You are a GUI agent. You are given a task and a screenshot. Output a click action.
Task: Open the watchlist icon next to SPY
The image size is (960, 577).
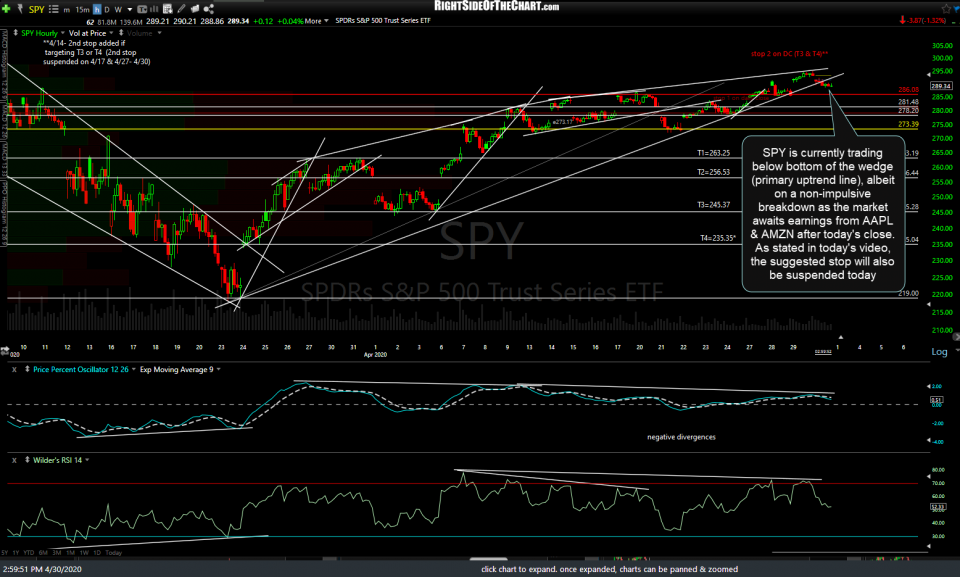click(54, 7)
